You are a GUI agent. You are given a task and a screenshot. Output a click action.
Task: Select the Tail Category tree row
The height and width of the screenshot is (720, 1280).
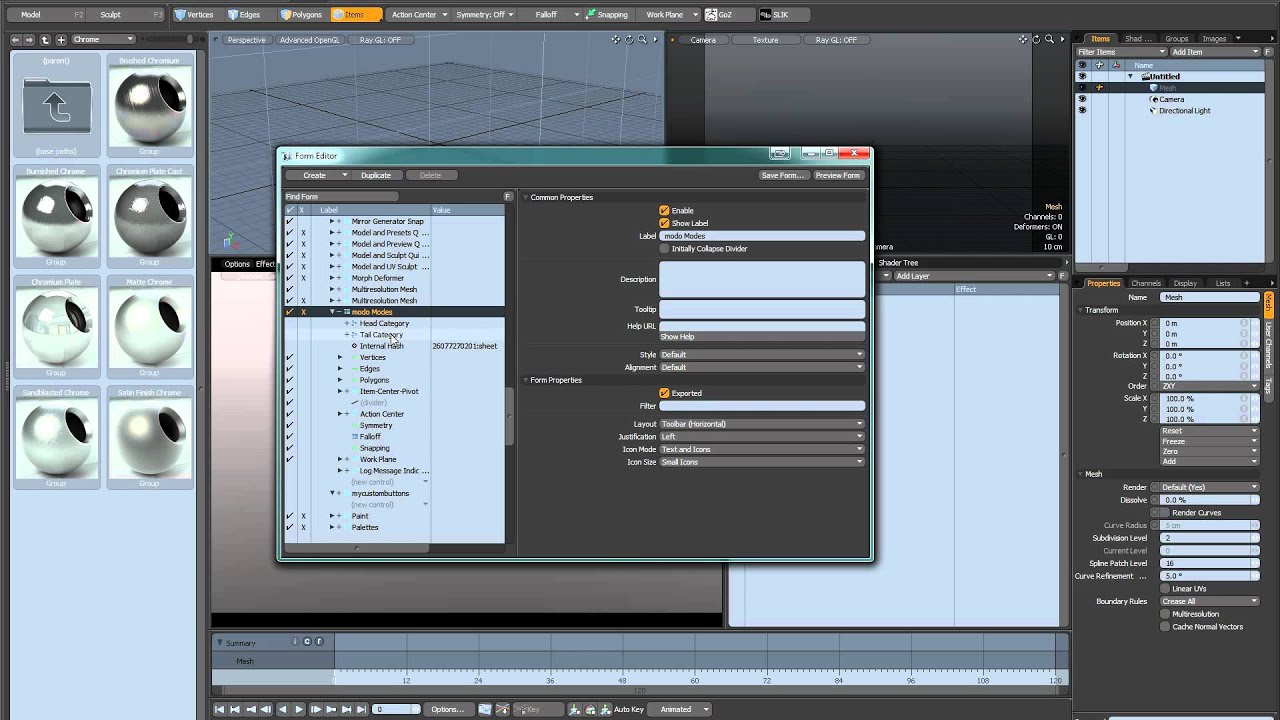click(x=381, y=335)
